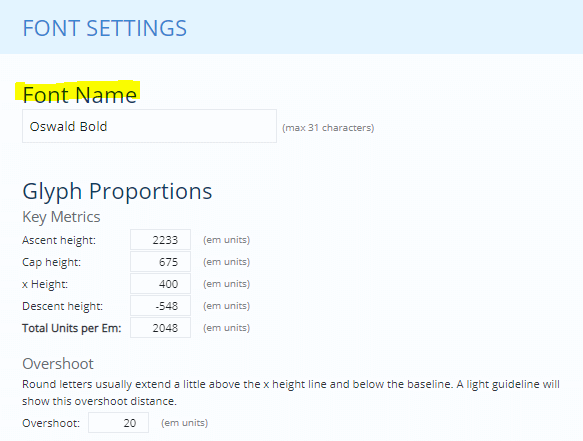The width and height of the screenshot is (583, 441).
Task: Click the highlighted Font Name heading
Action: [79, 94]
